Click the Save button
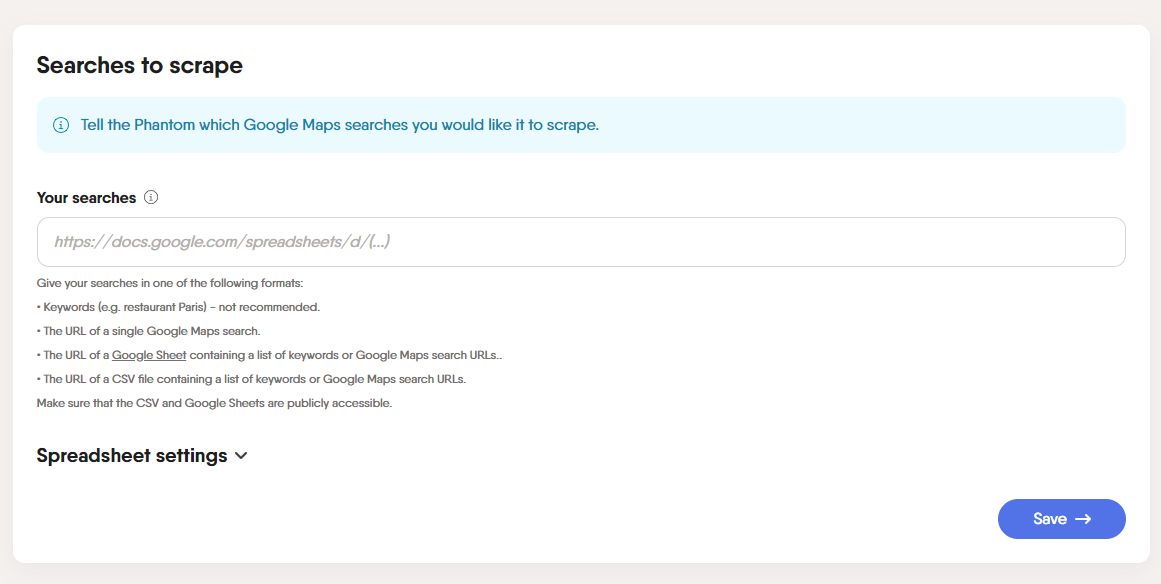This screenshot has height=584, width=1161. tap(1062, 519)
